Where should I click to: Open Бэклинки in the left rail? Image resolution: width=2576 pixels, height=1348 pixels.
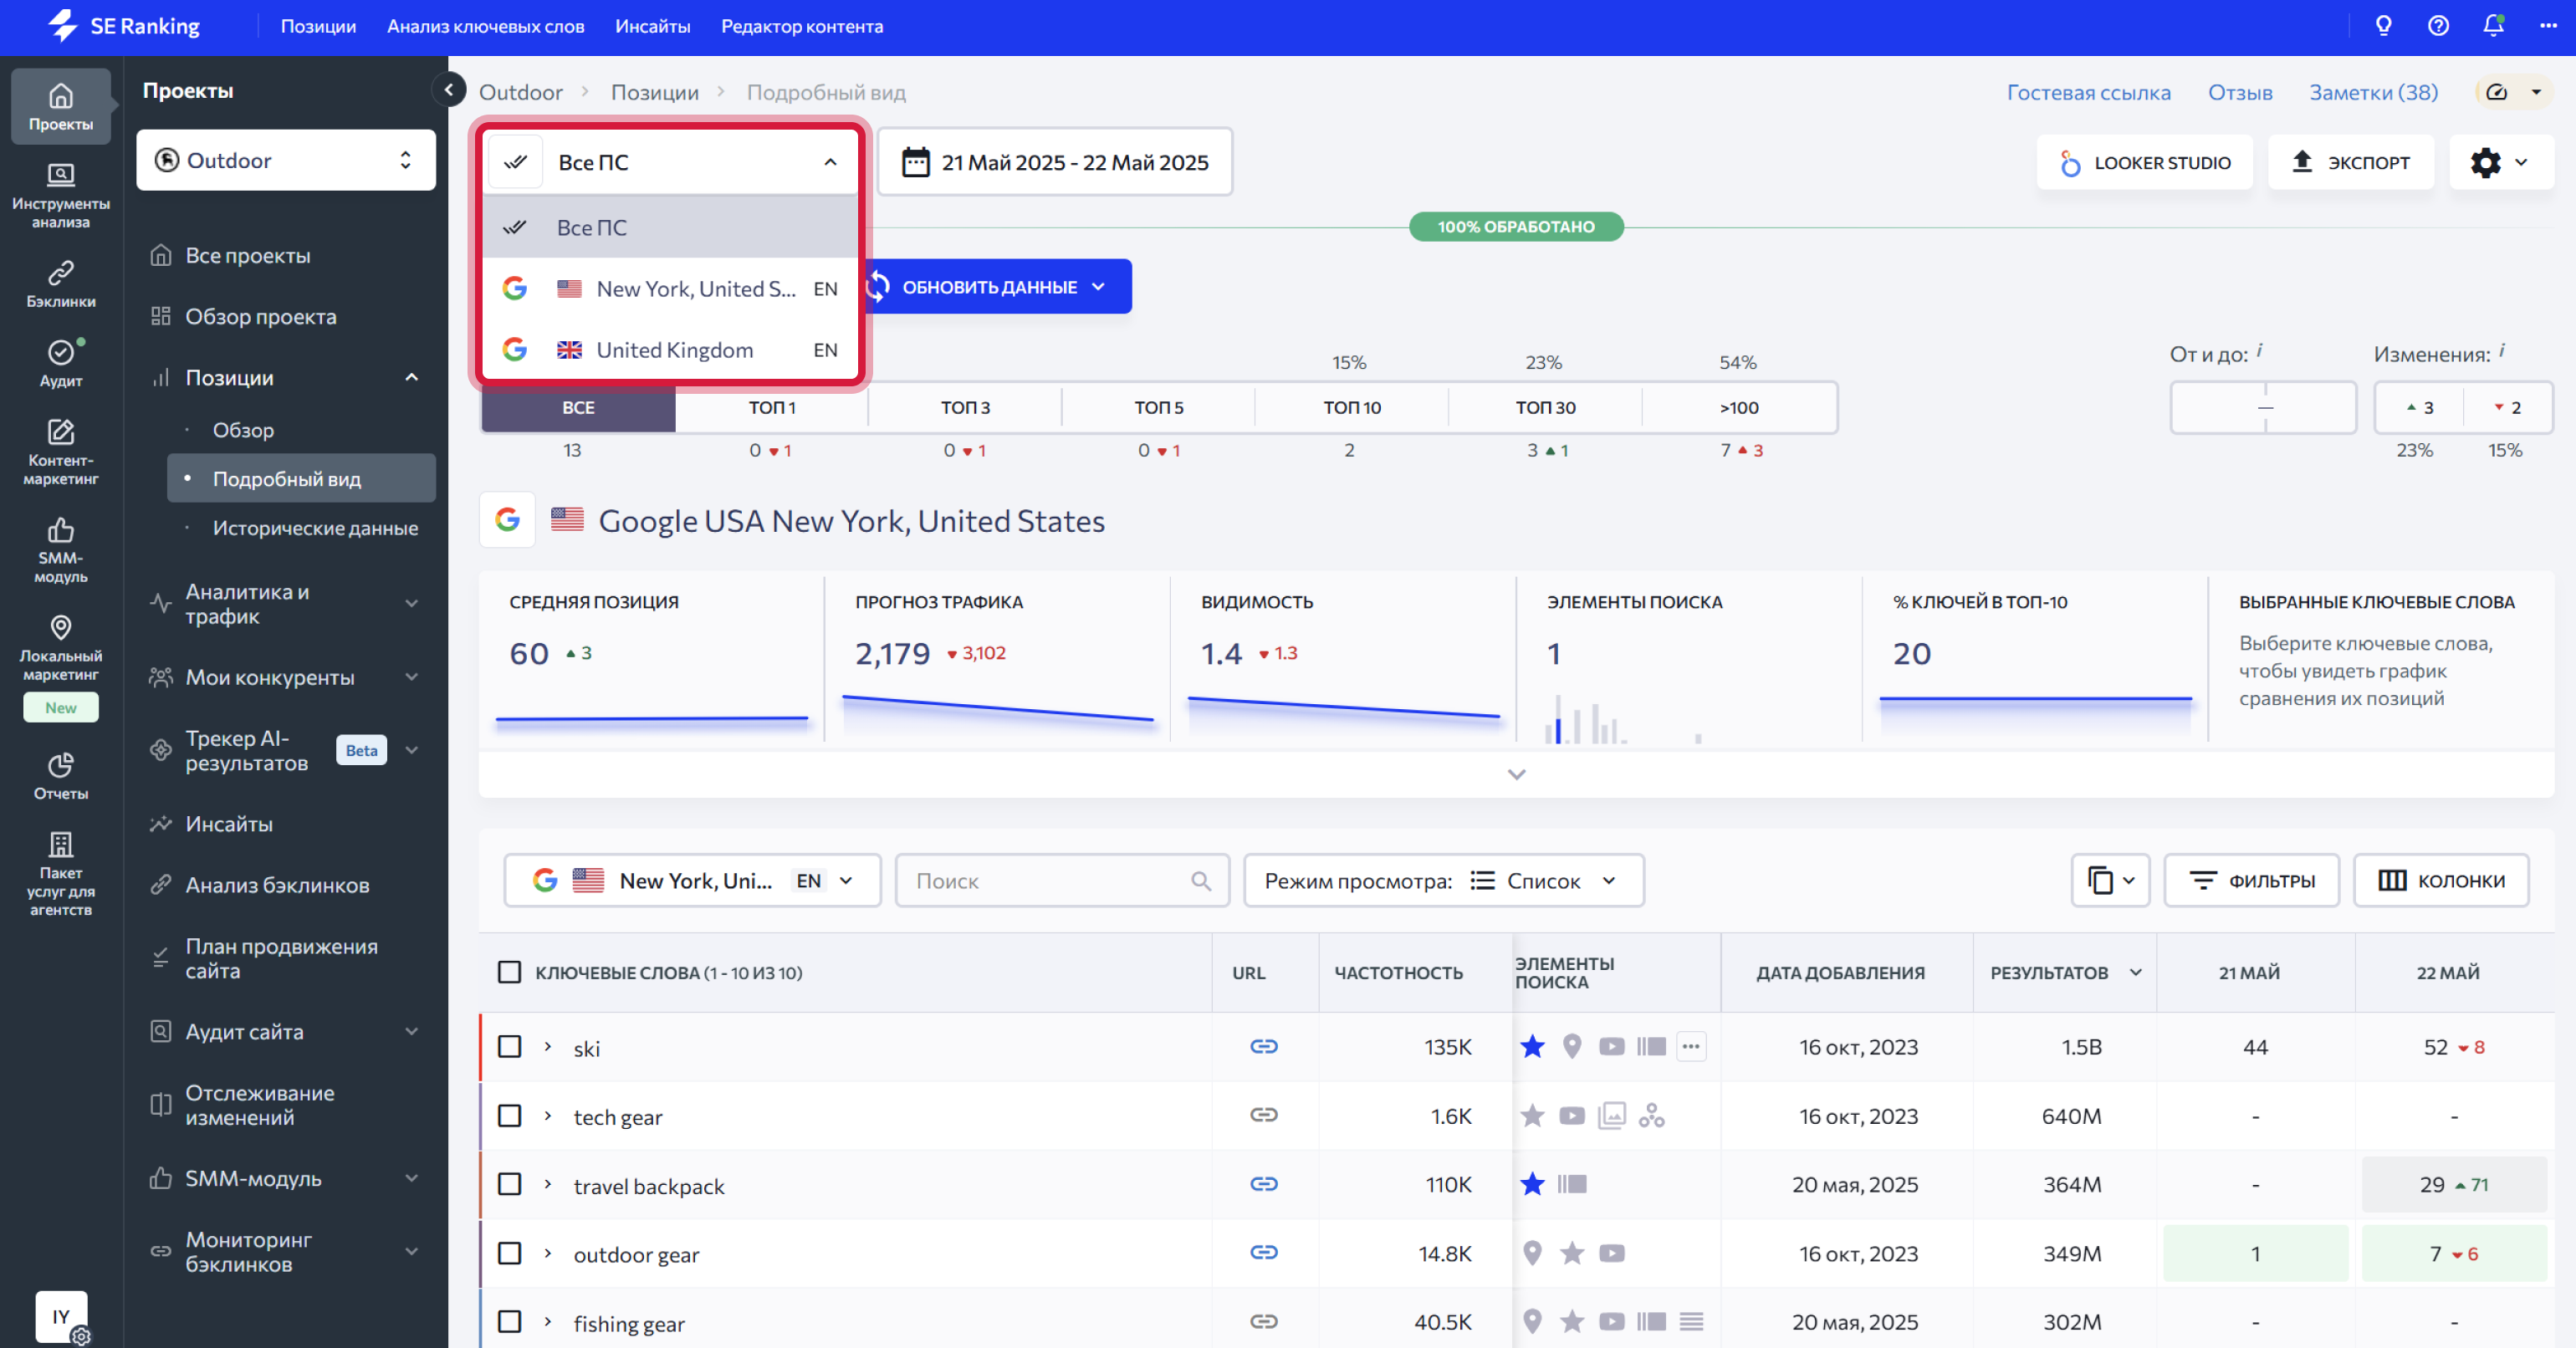[x=61, y=284]
